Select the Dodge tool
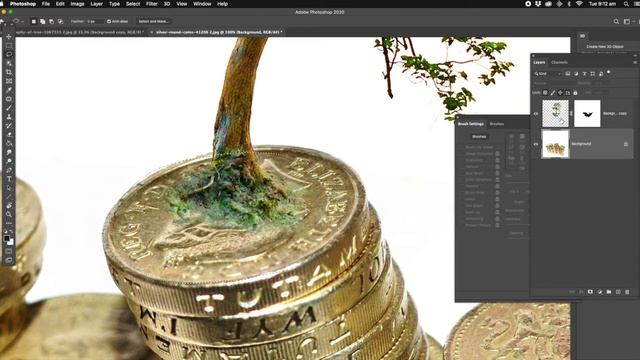The width and height of the screenshot is (640, 360). click(9, 161)
